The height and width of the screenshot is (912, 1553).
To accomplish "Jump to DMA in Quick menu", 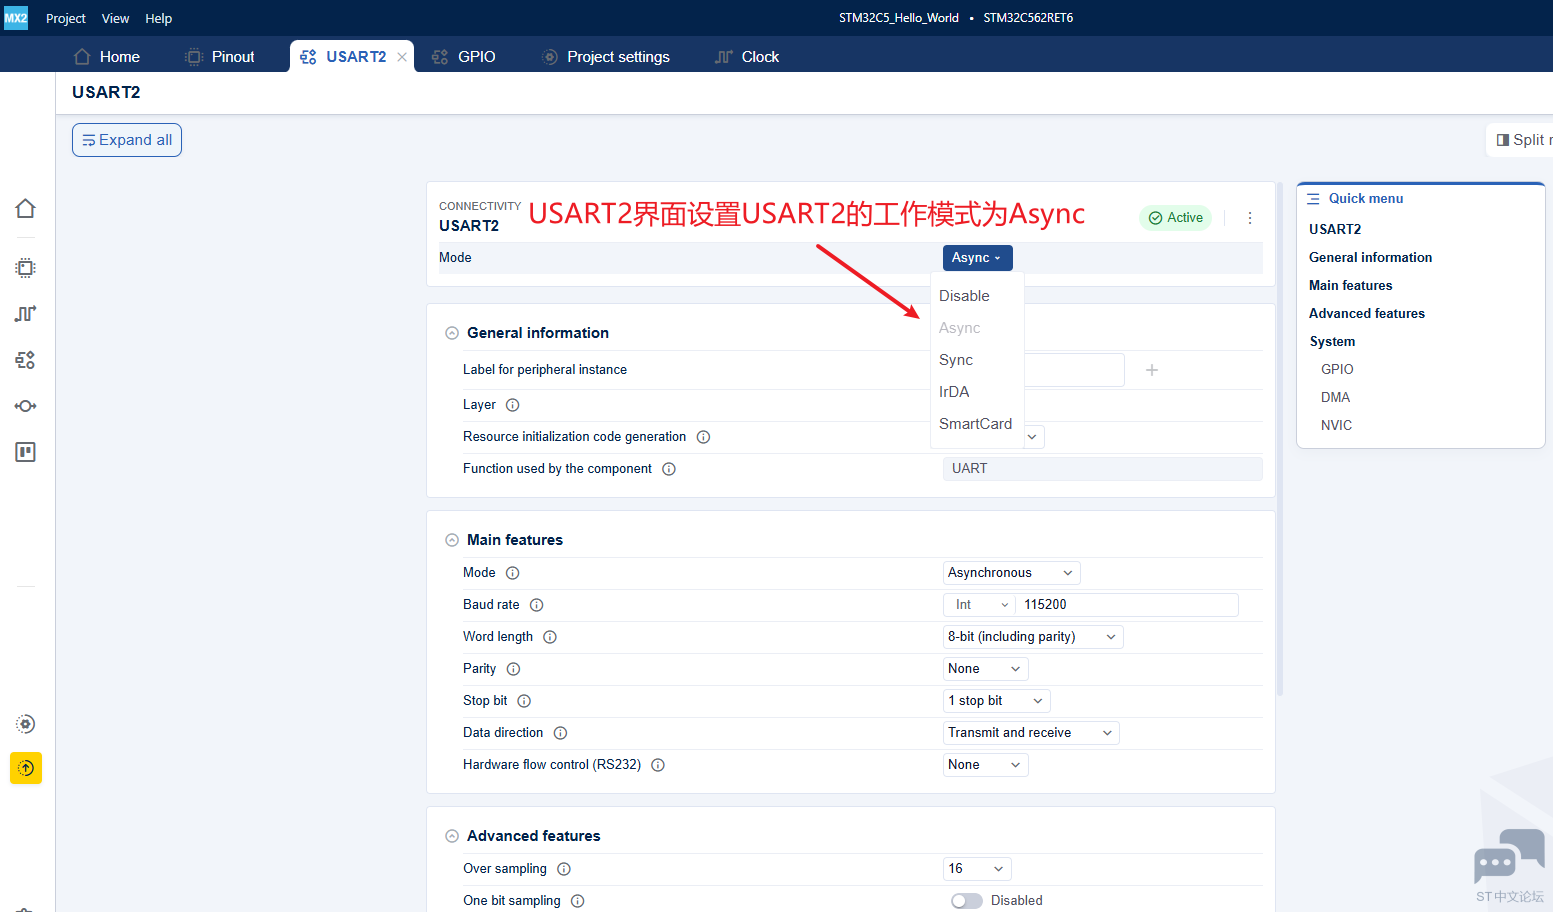I will pos(1335,398).
